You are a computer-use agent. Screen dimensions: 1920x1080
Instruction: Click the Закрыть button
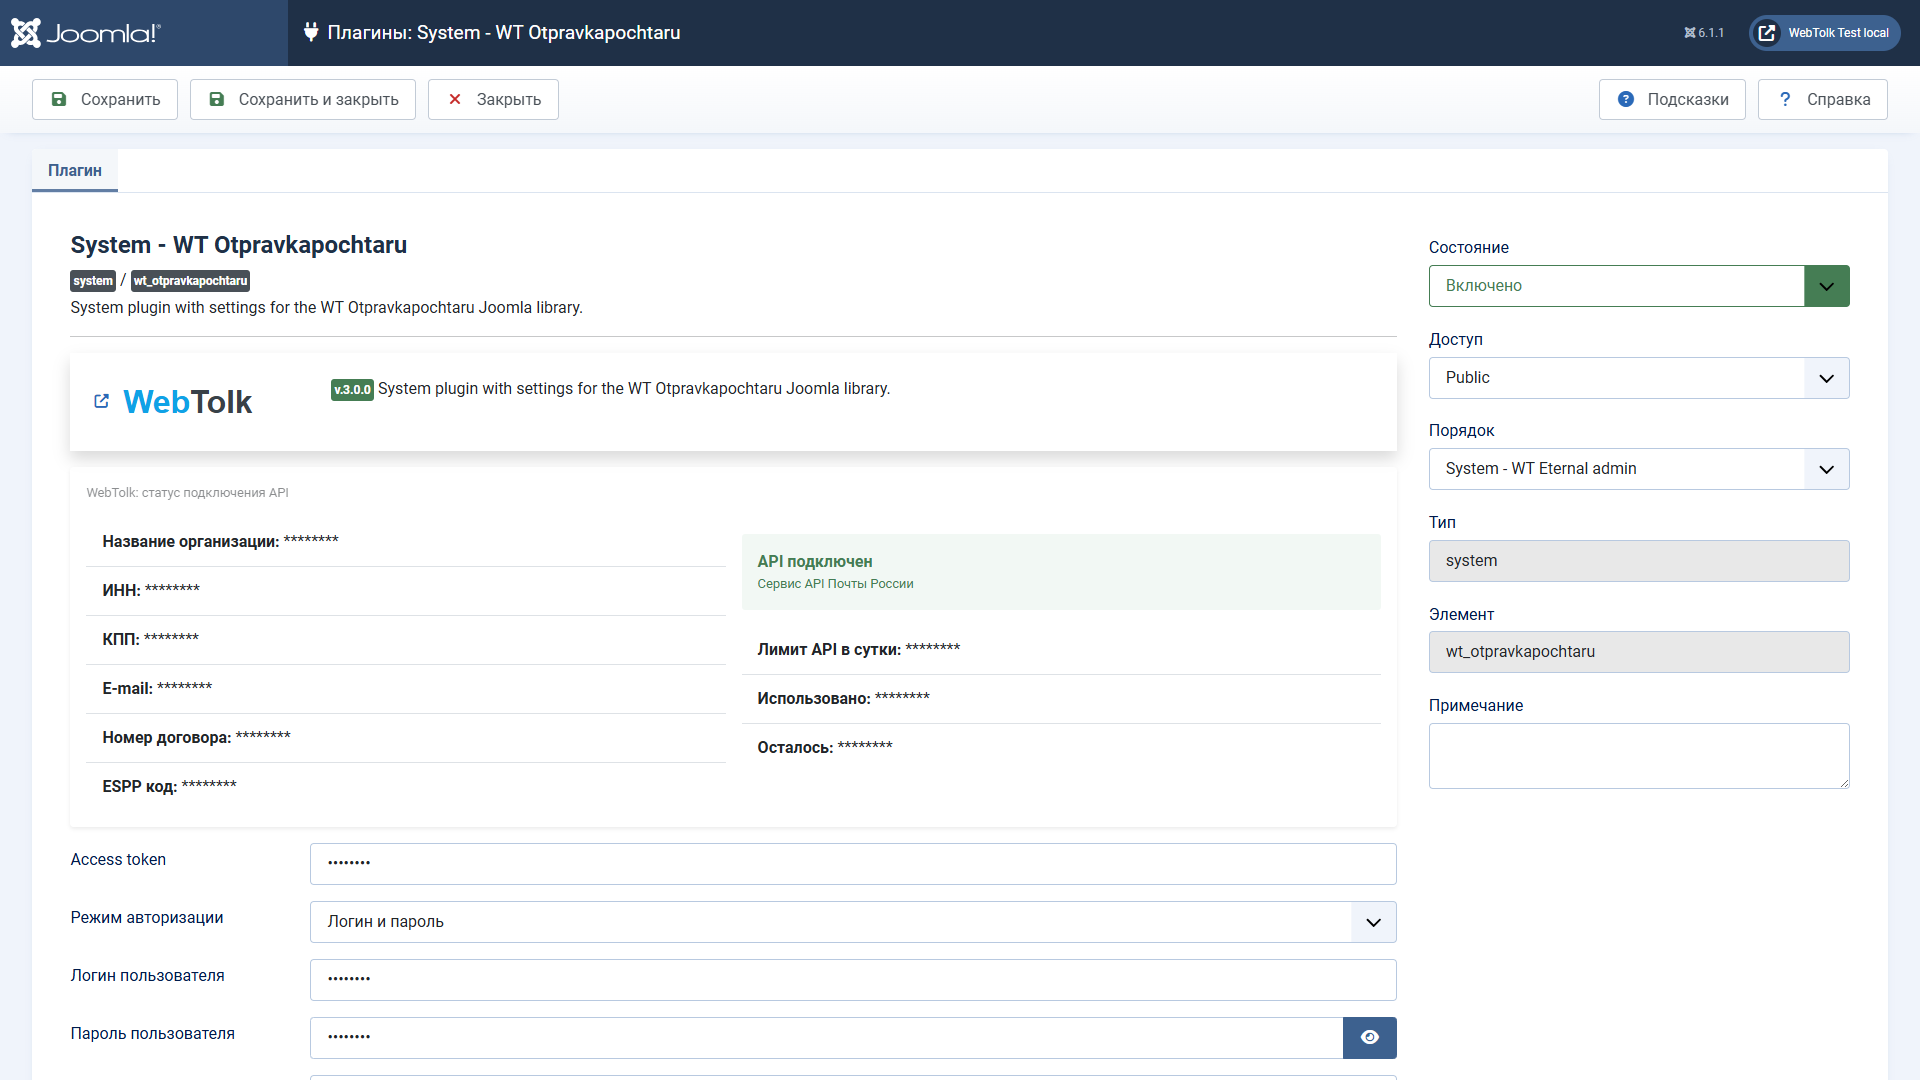(x=493, y=100)
